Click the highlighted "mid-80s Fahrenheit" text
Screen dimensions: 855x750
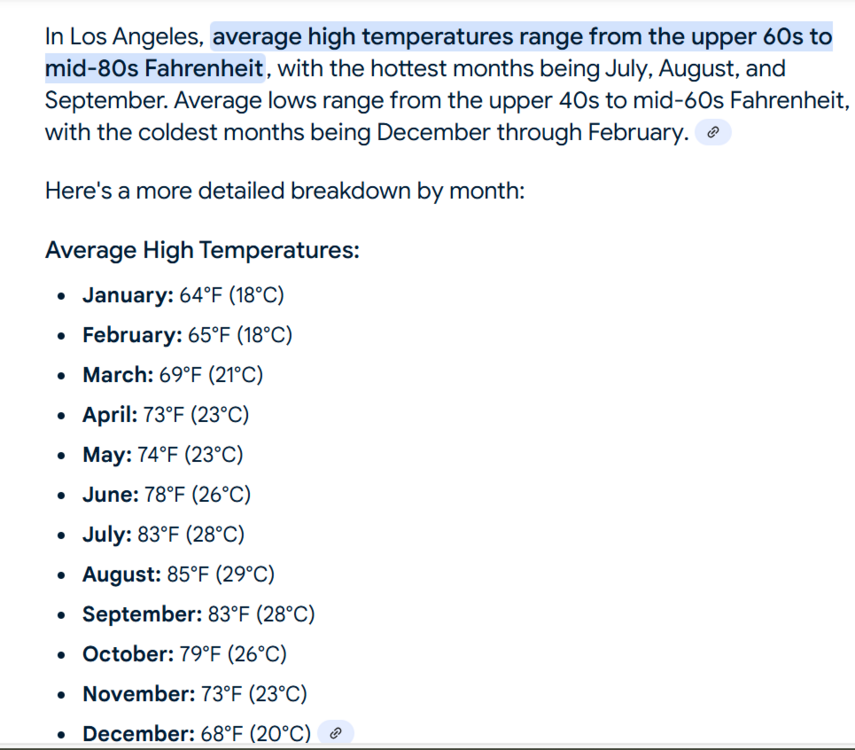(x=154, y=70)
